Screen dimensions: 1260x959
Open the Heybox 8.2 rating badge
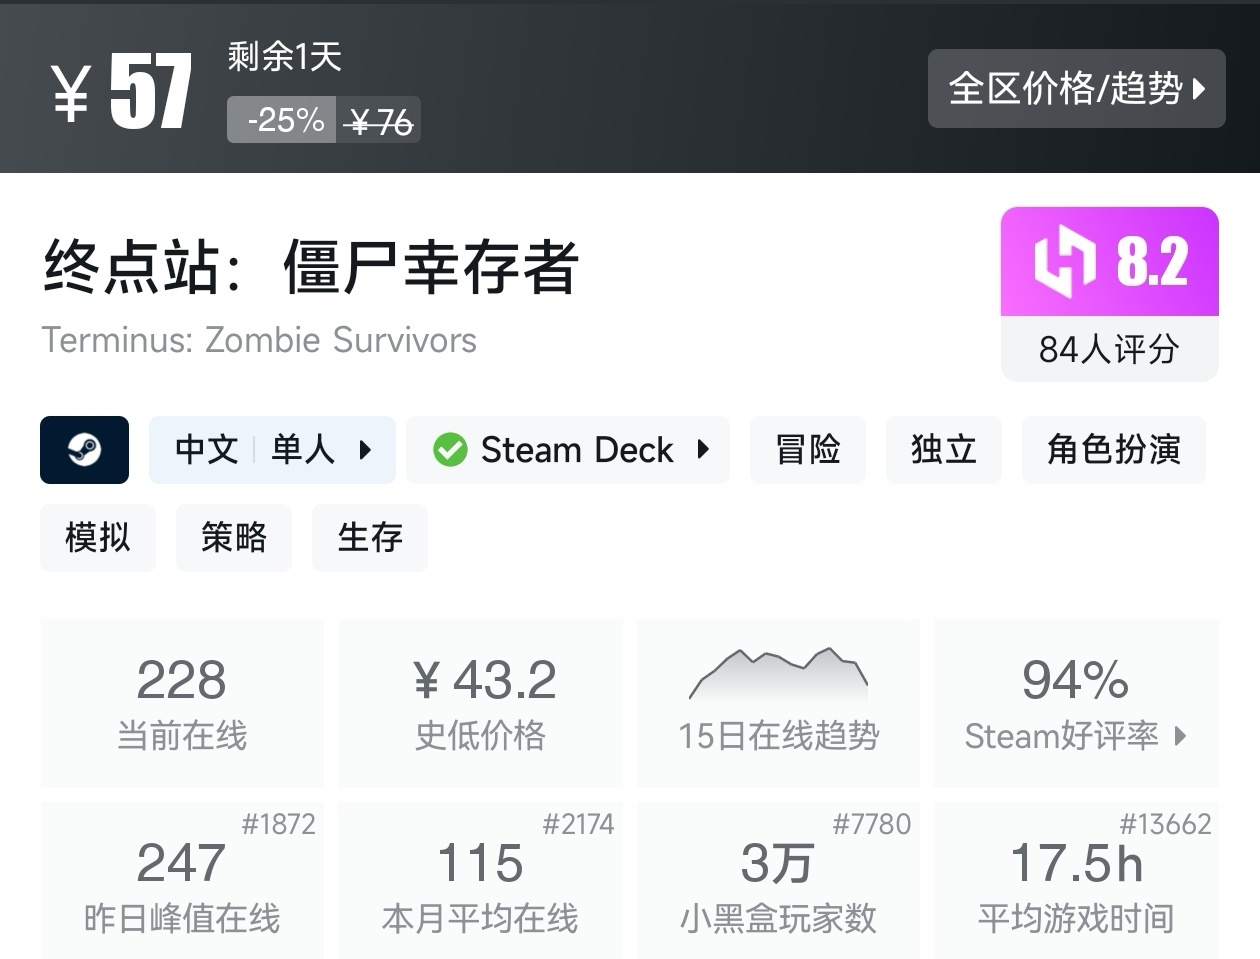(1109, 260)
